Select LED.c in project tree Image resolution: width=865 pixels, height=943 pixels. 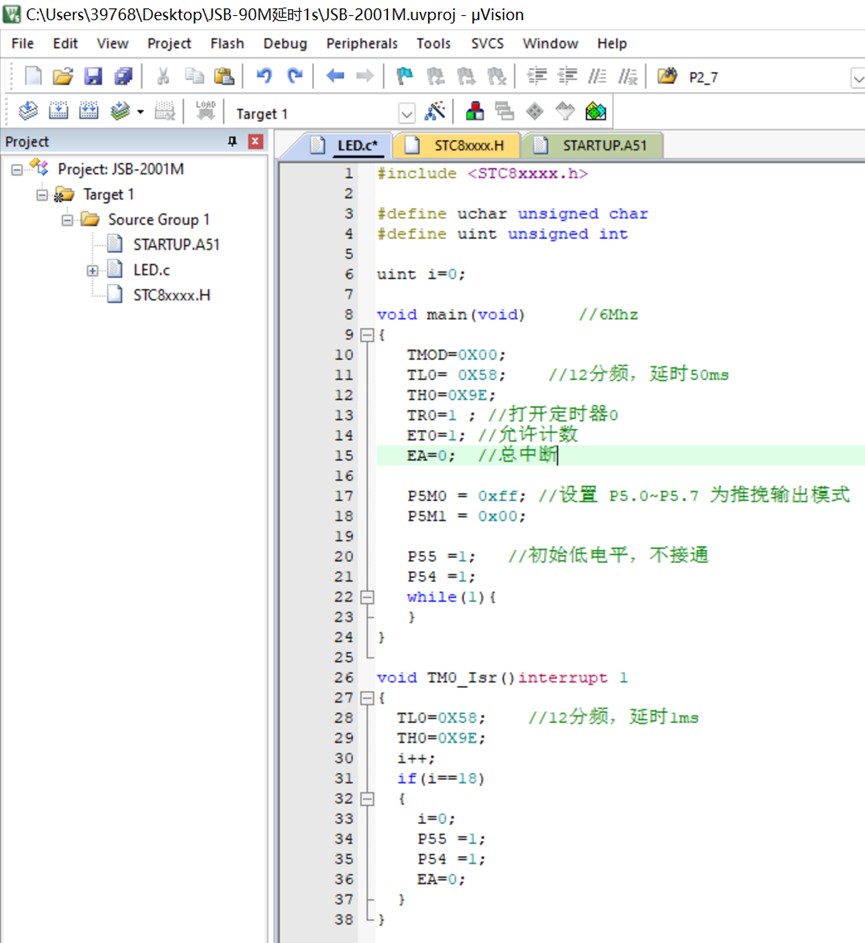coord(151,270)
